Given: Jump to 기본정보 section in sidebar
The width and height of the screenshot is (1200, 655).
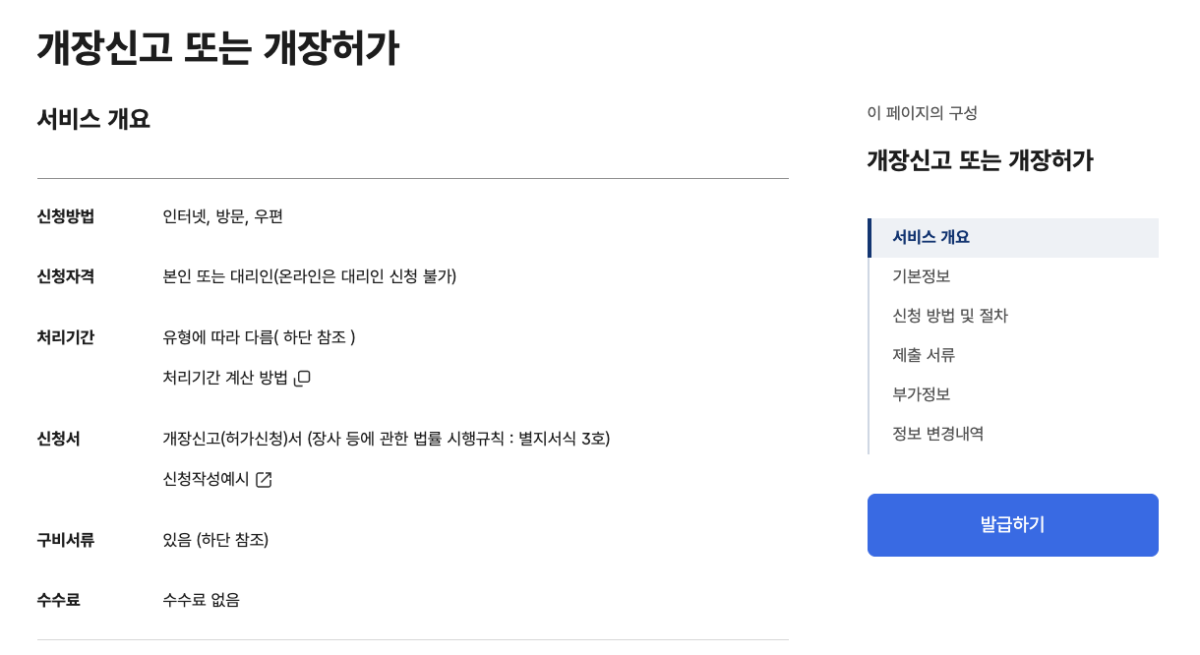Looking at the screenshot, I should click(921, 277).
